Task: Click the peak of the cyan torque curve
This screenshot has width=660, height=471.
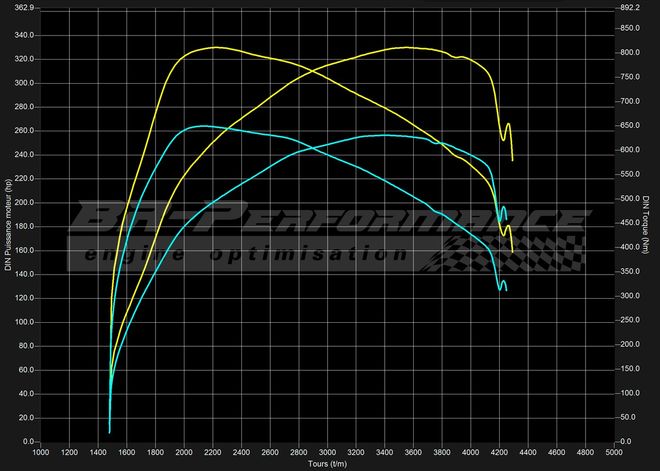Action: tap(203, 126)
